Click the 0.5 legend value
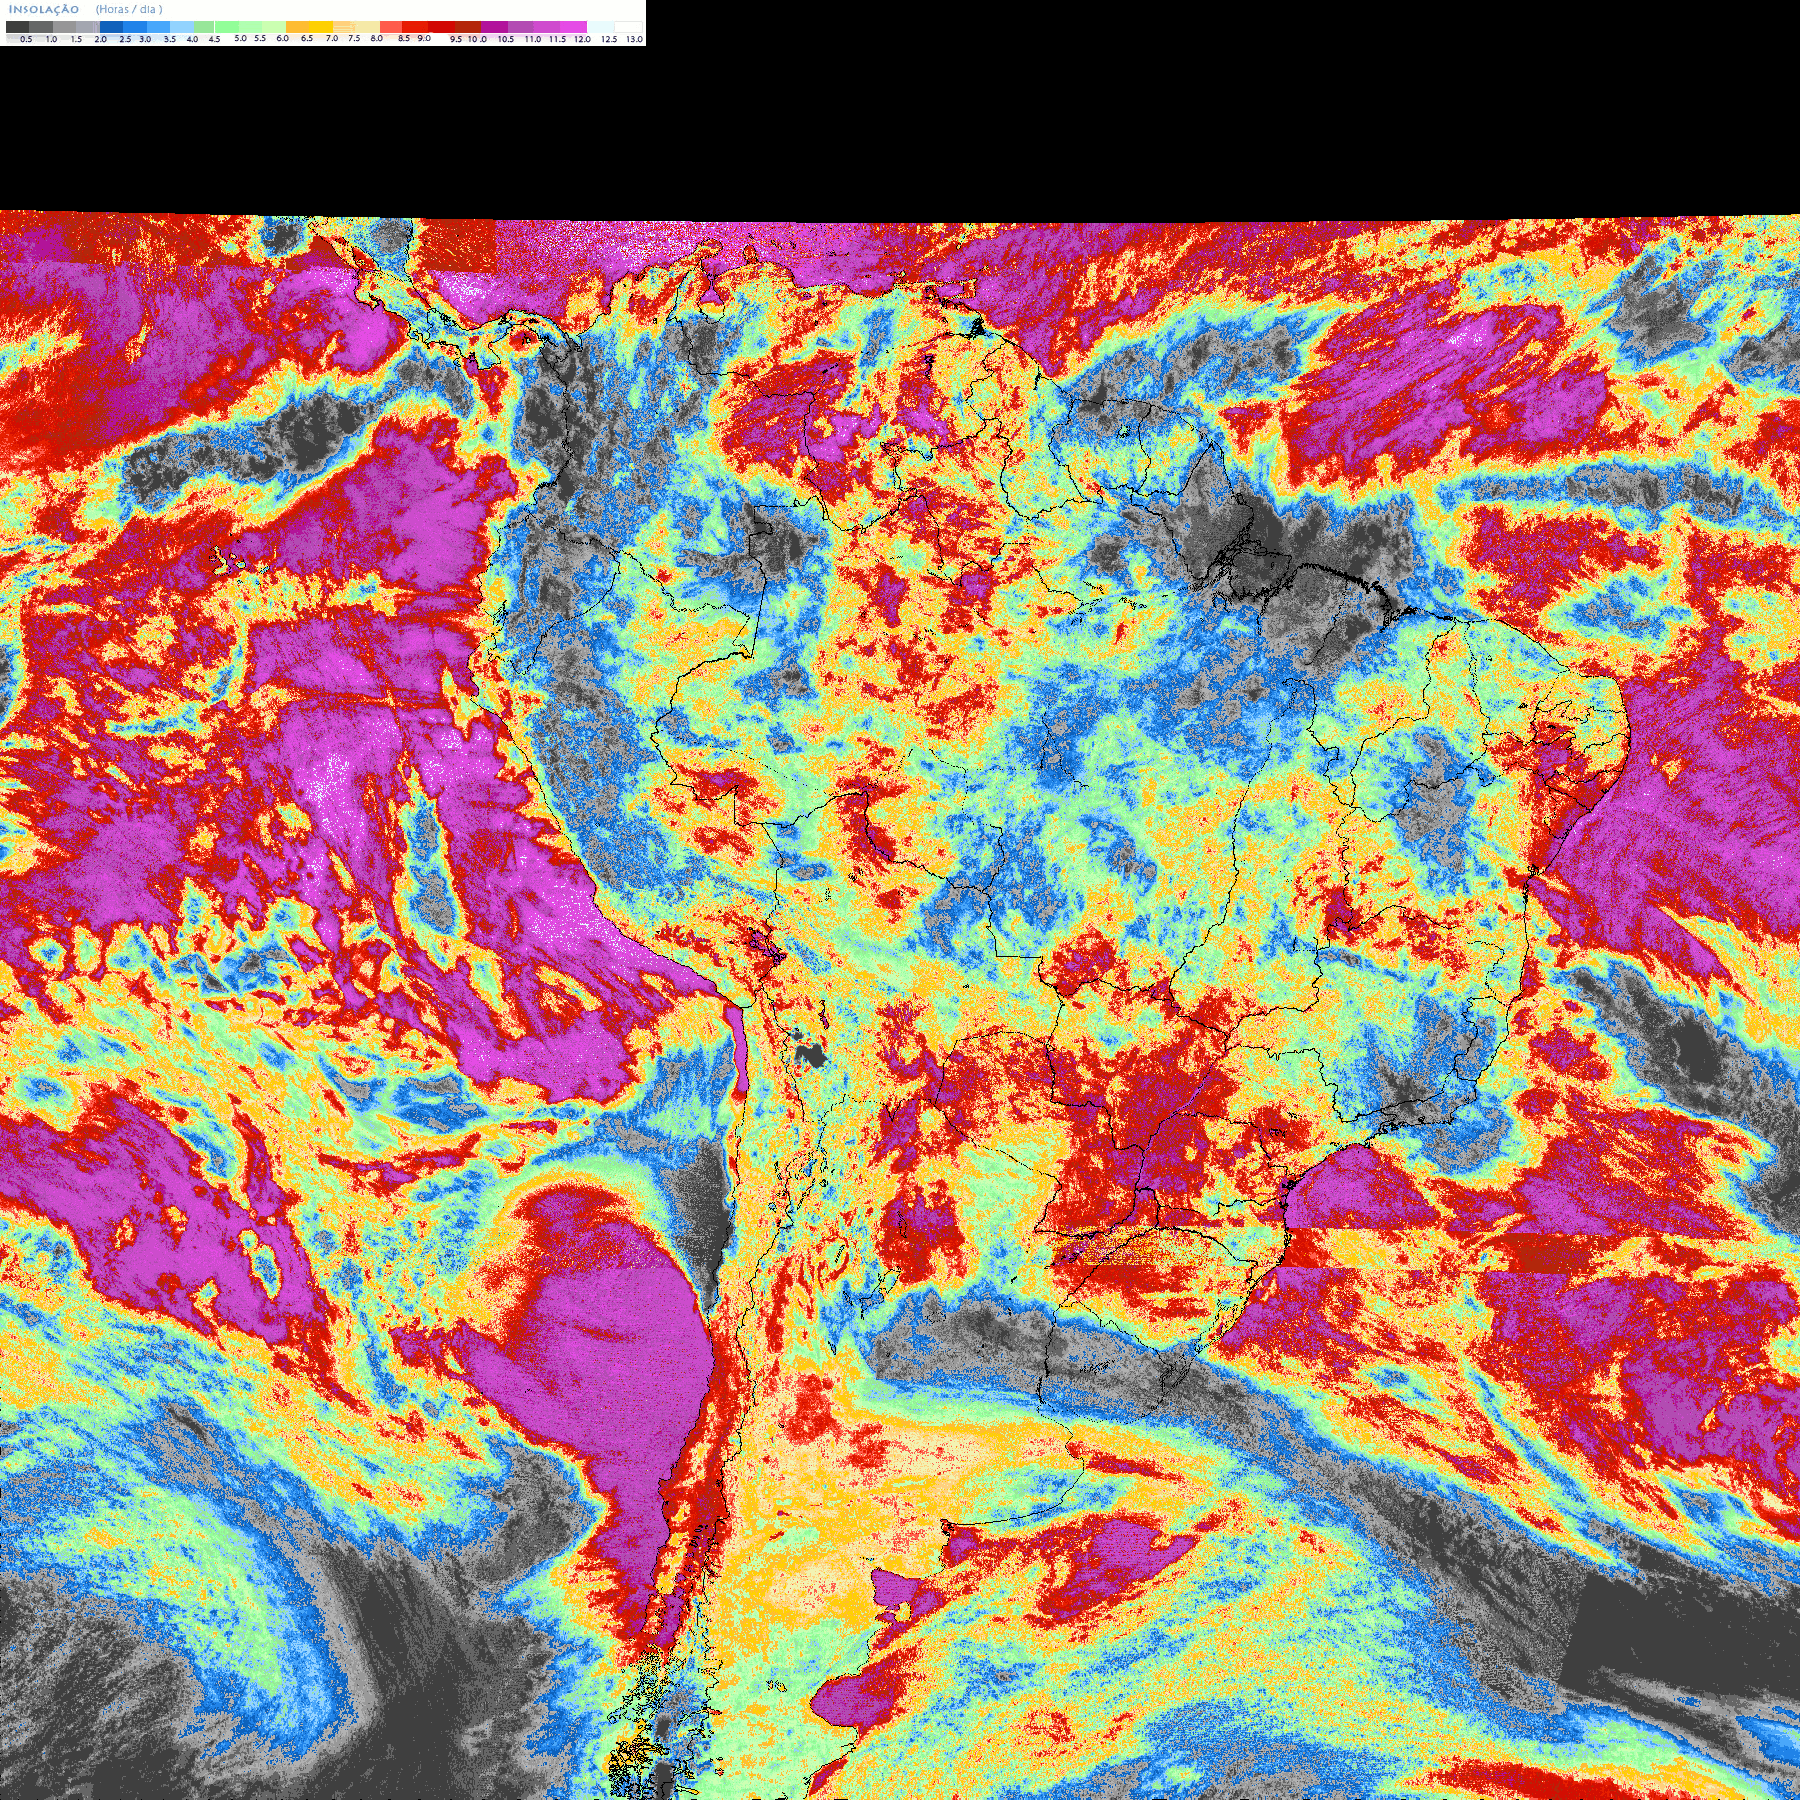1800x1800 pixels. [x=26, y=39]
